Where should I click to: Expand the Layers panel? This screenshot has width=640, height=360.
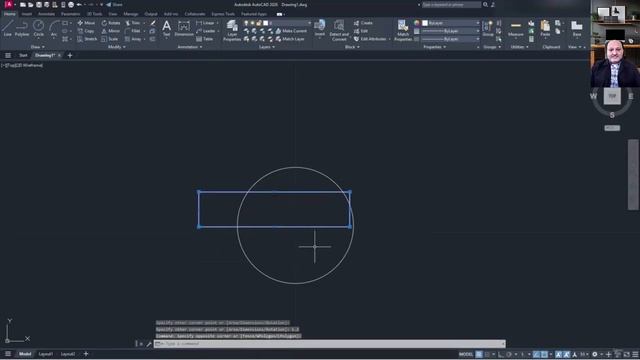coord(267,47)
